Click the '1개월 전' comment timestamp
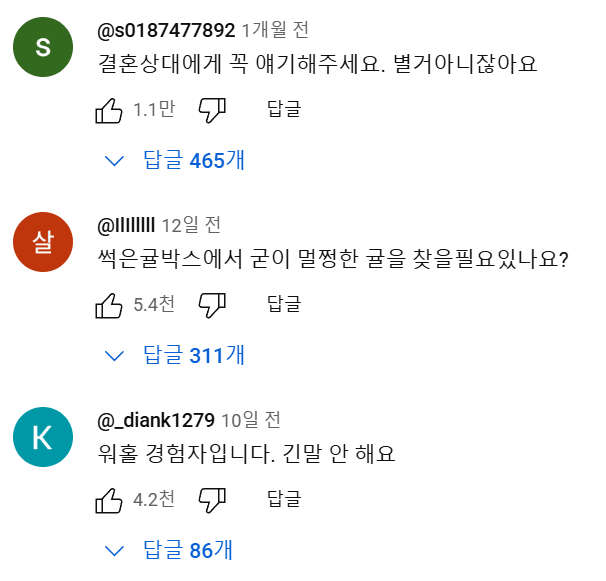Image resolution: width=606 pixels, height=581 pixels. click(x=275, y=30)
